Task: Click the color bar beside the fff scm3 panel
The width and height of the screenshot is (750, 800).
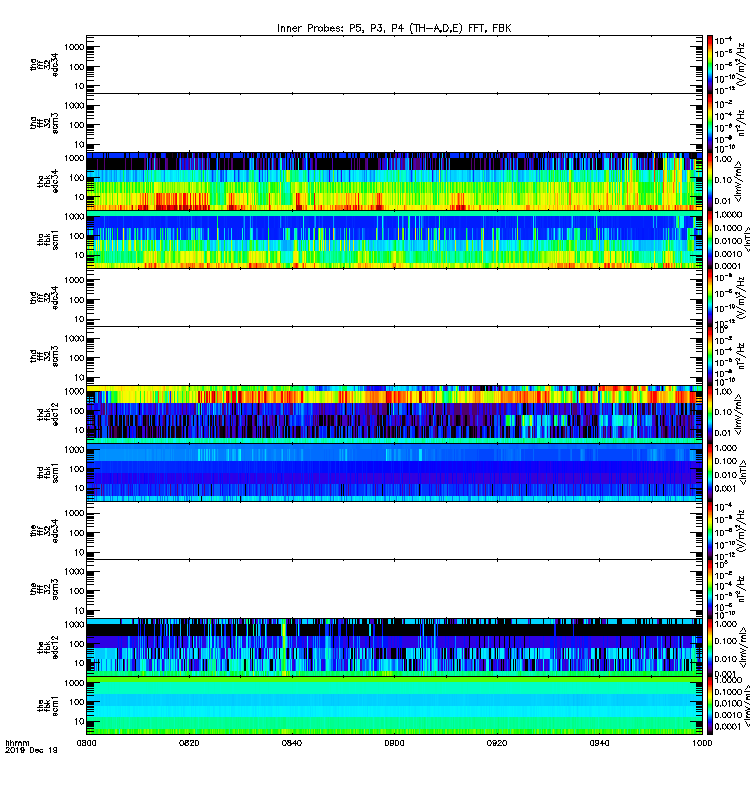Action: pyautogui.click(x=710, y=589)
